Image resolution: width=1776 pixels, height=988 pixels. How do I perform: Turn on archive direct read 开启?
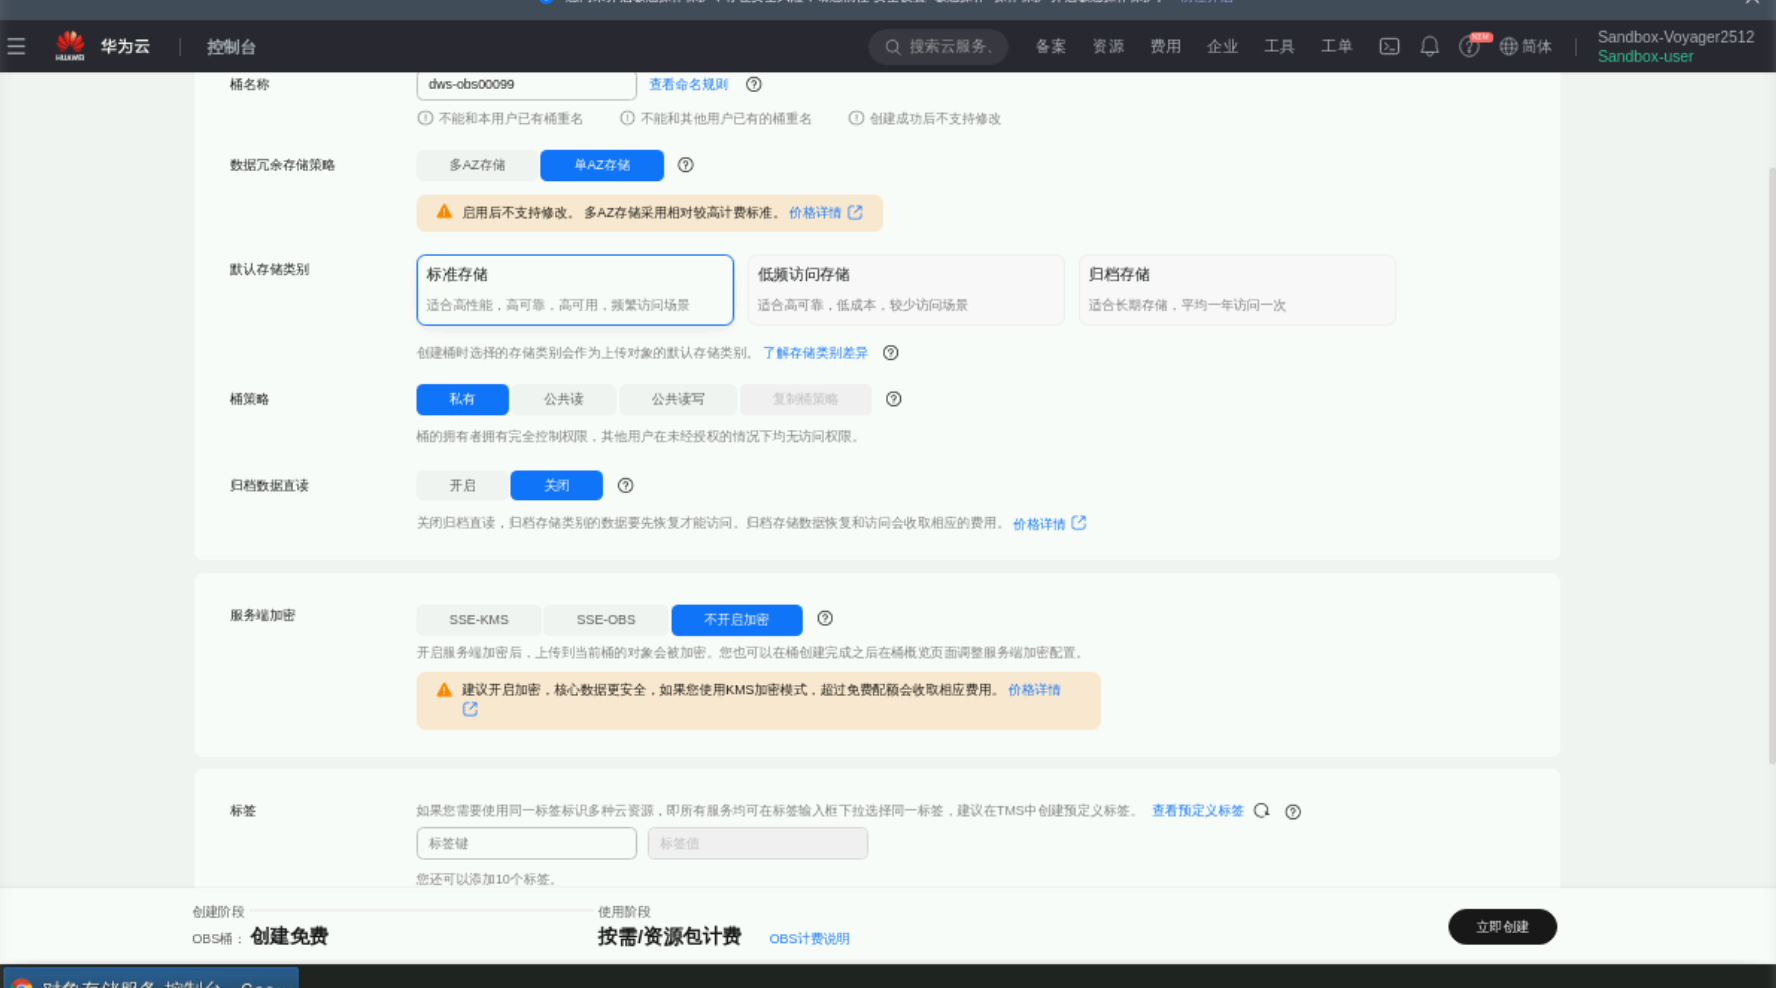tap(462, 485)
